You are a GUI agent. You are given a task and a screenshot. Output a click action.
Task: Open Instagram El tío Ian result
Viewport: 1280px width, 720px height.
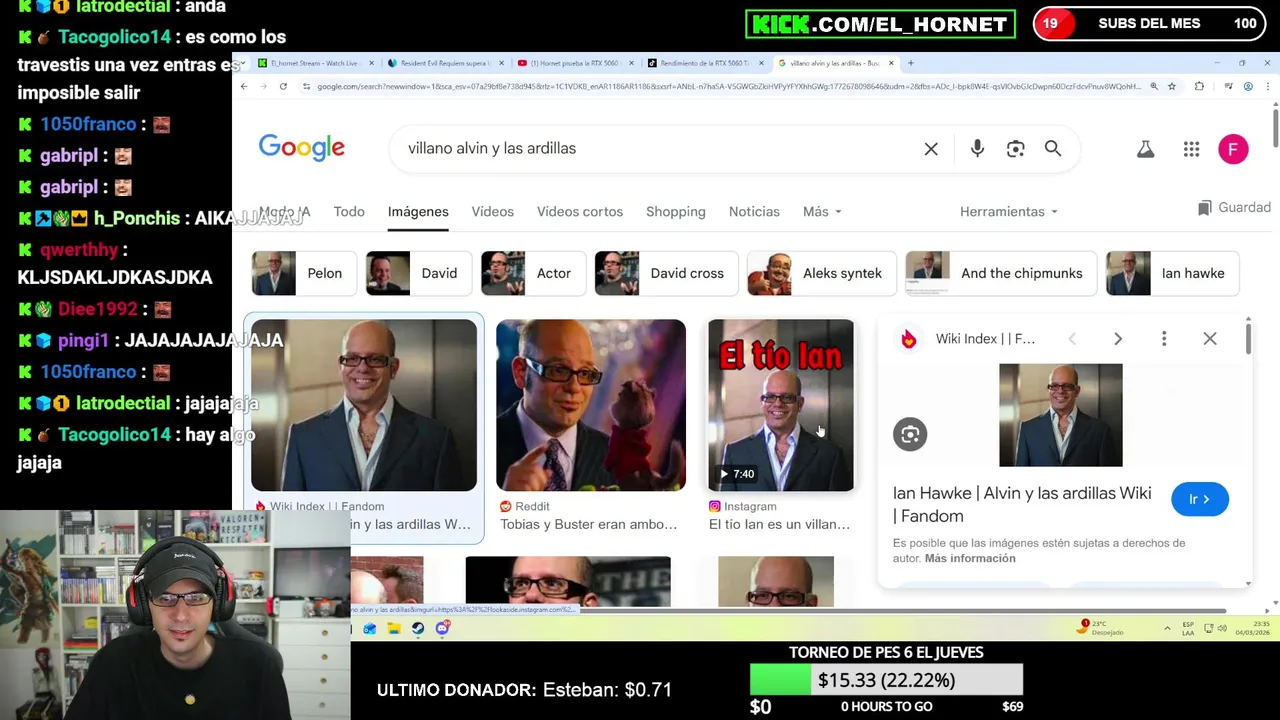(x=779, y=525)
